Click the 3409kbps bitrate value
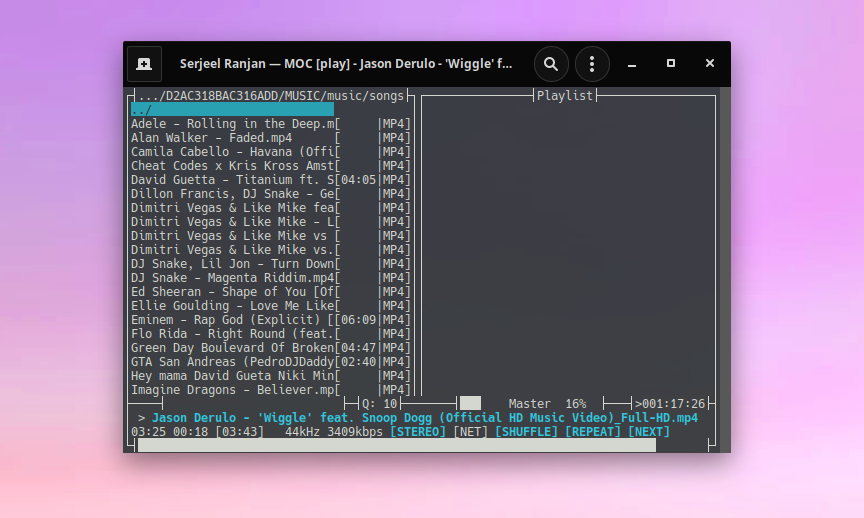This screenshot has height=518, width=864. pos(355,431)
